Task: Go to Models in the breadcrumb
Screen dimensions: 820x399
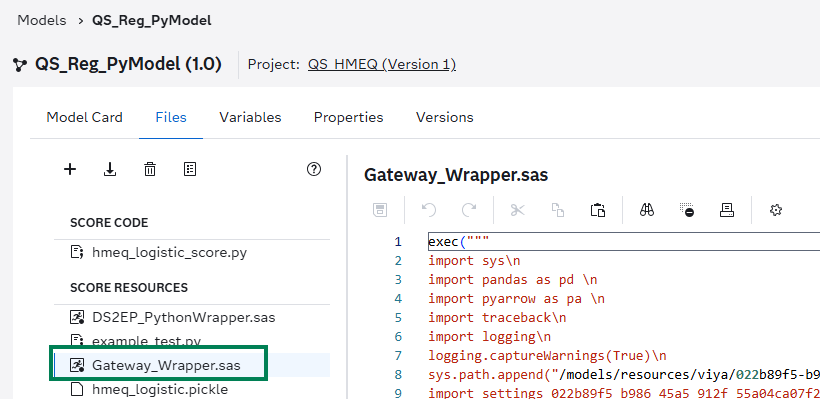Action: tap(42, 21)
